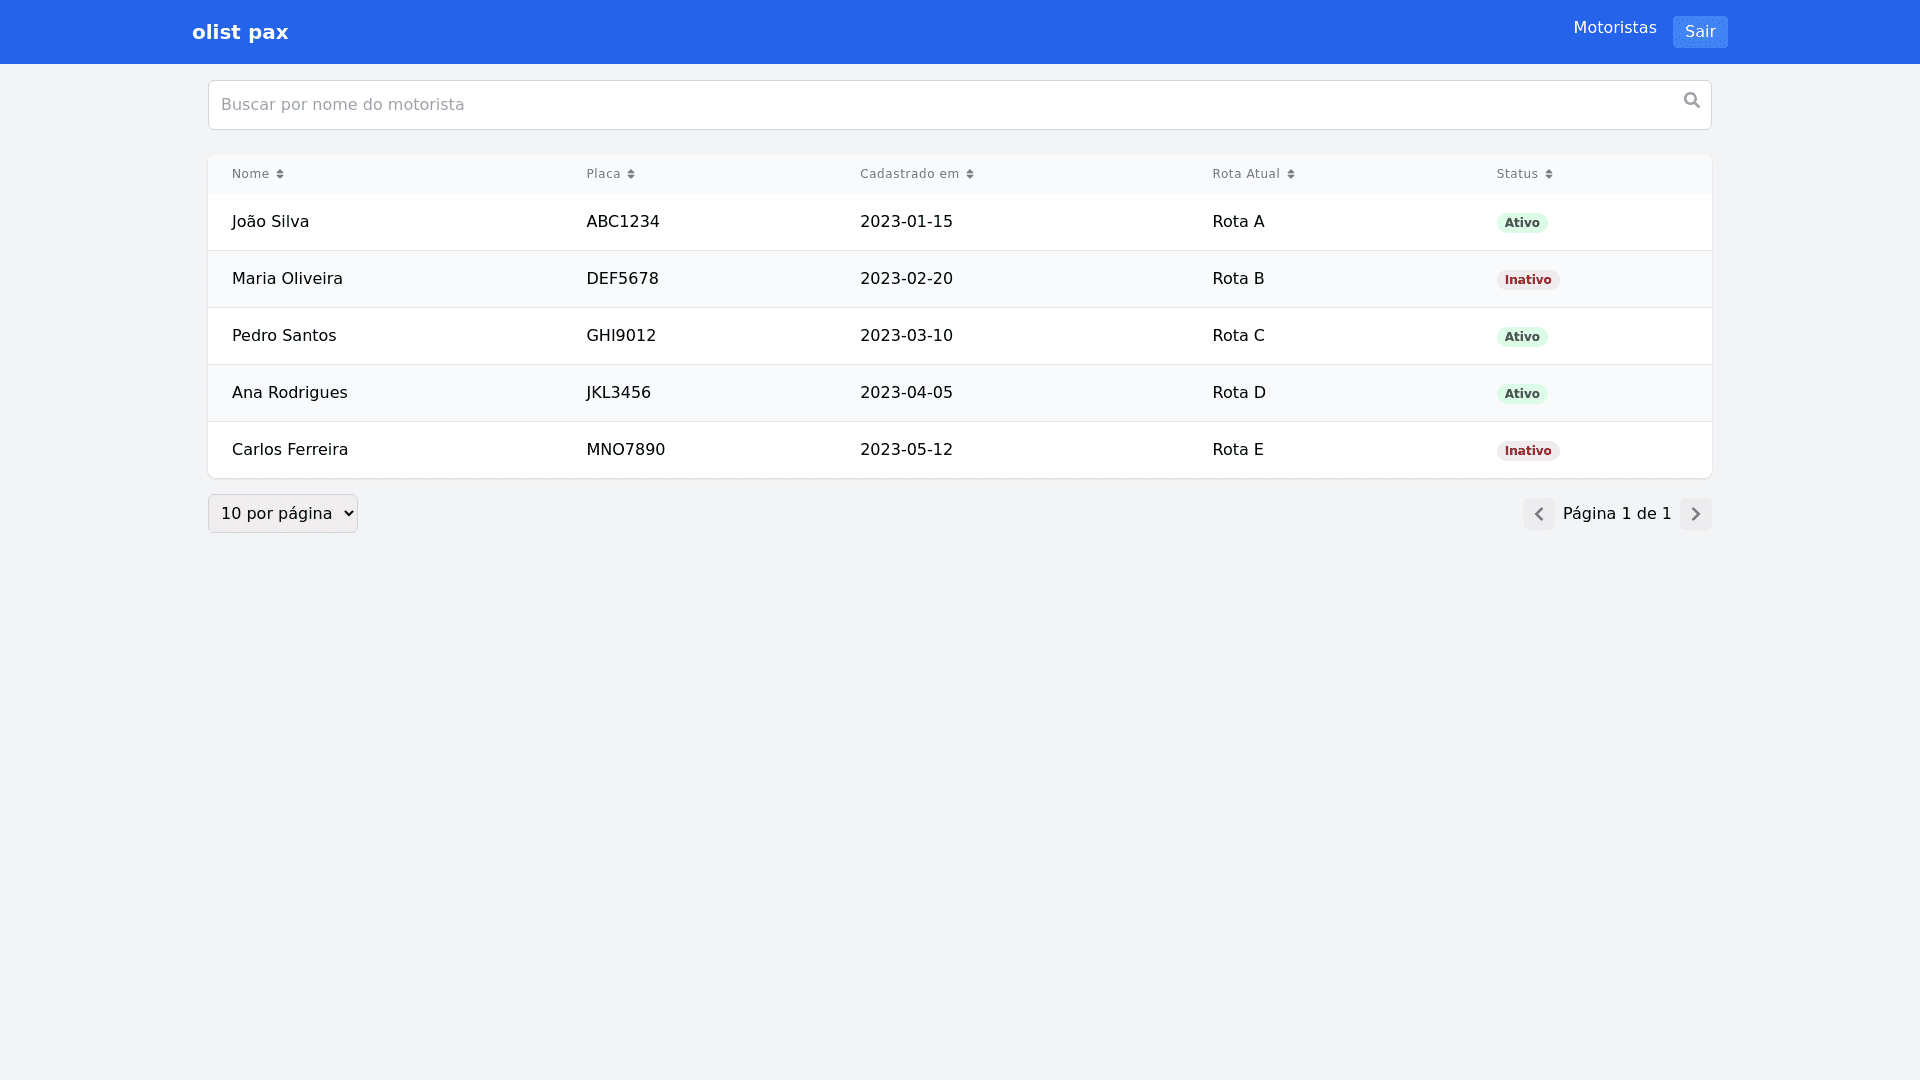
Task: Sort by Placa column arrows
Action: point(631,174)
